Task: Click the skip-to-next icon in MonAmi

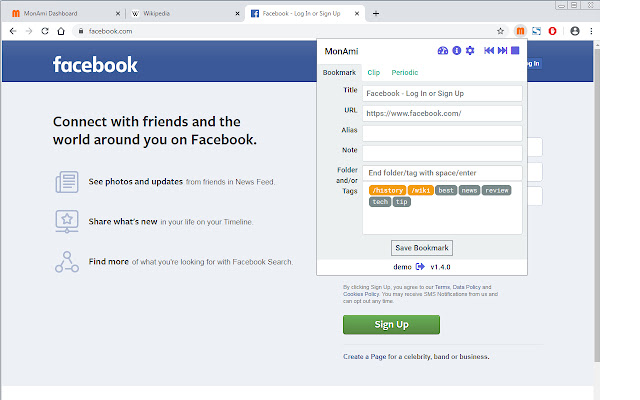Action: pos(502,51)
